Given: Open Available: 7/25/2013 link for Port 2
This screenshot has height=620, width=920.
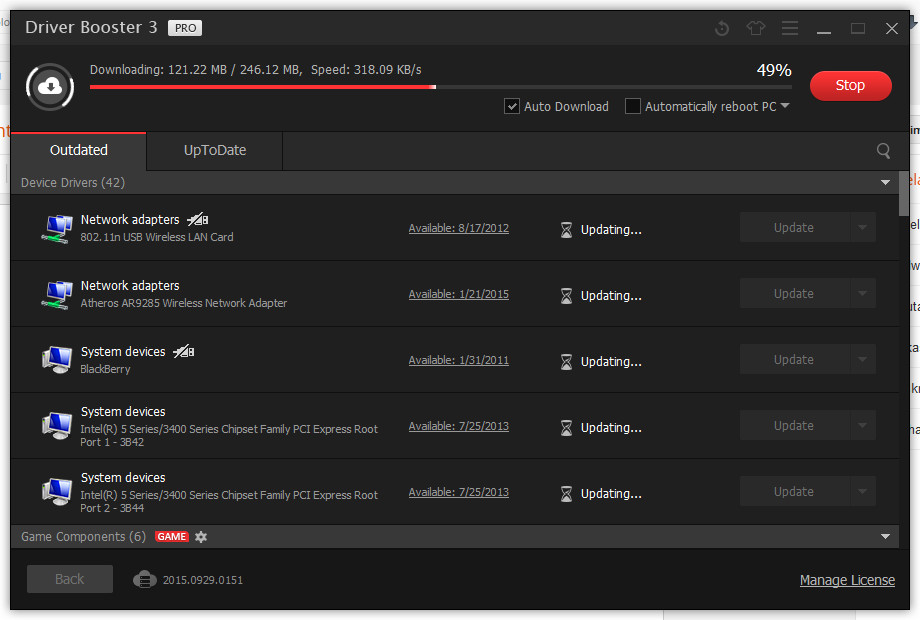Looking at the screenshot, I should point(459,492).
